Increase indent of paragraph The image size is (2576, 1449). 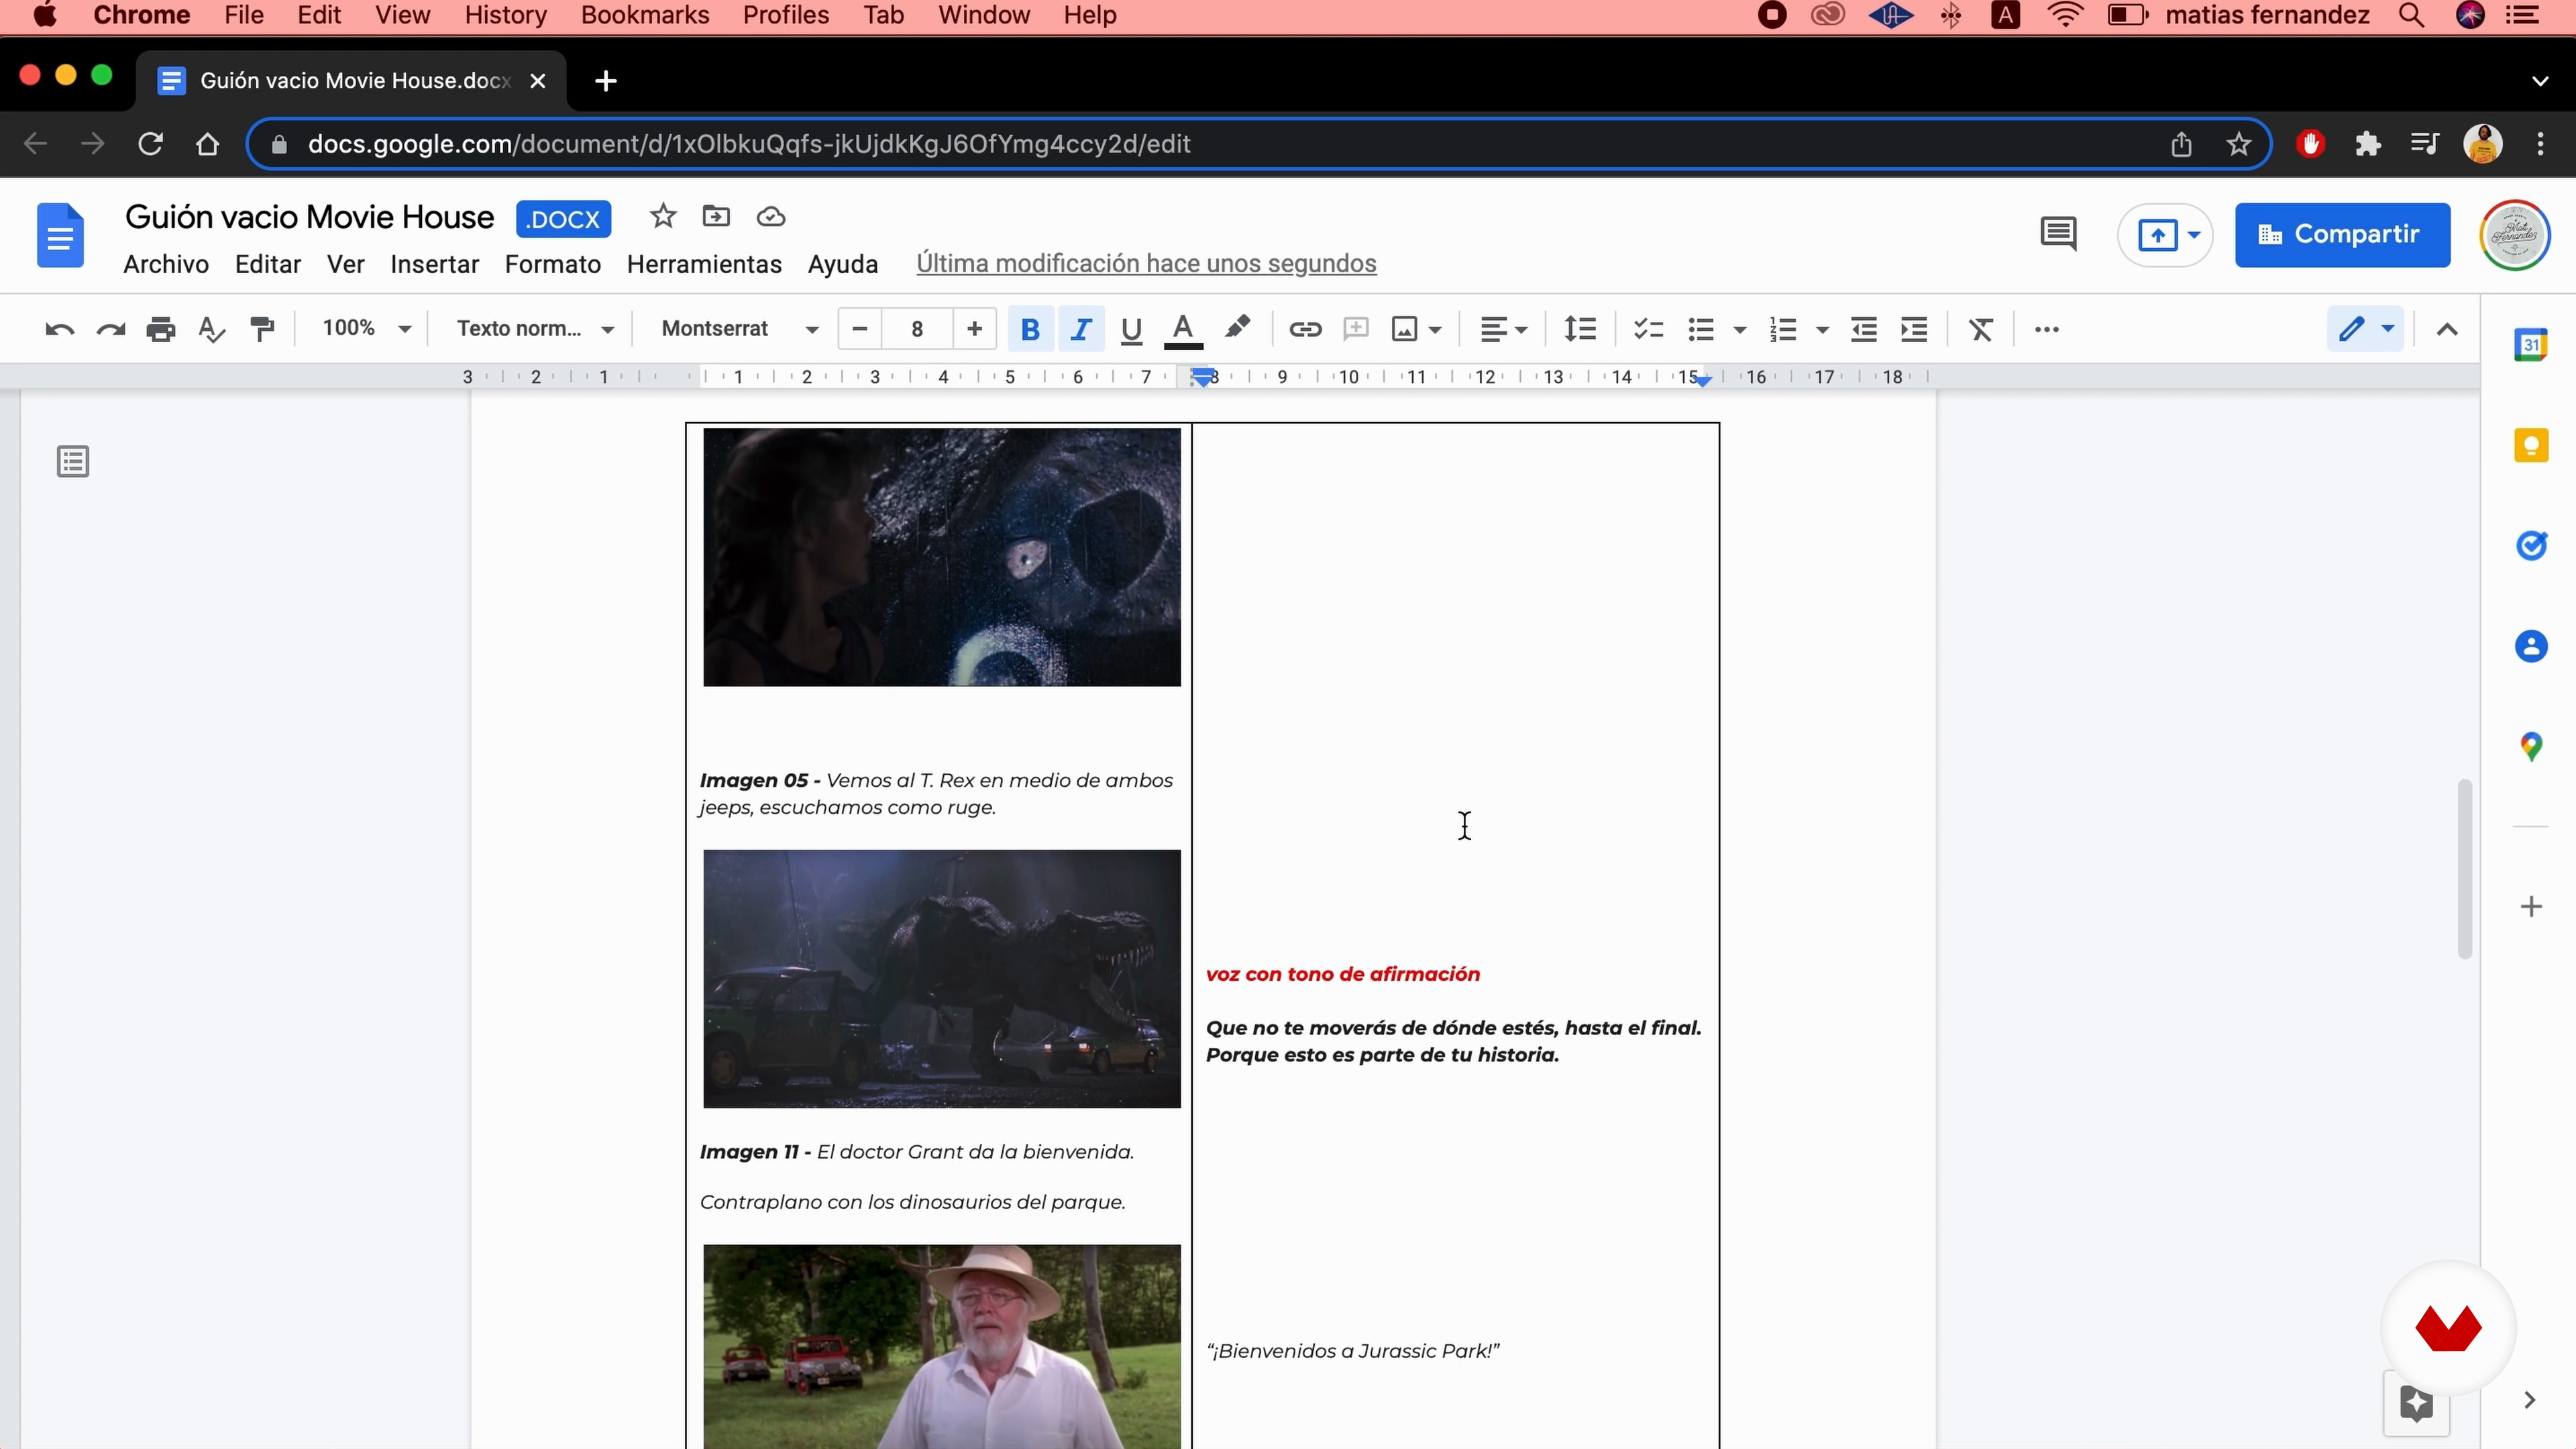[1913, 329]
